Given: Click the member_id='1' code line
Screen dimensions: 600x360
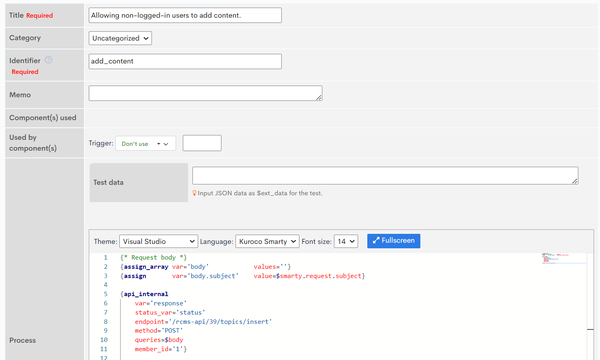Looking at the screenshot, I should [160, 349].
